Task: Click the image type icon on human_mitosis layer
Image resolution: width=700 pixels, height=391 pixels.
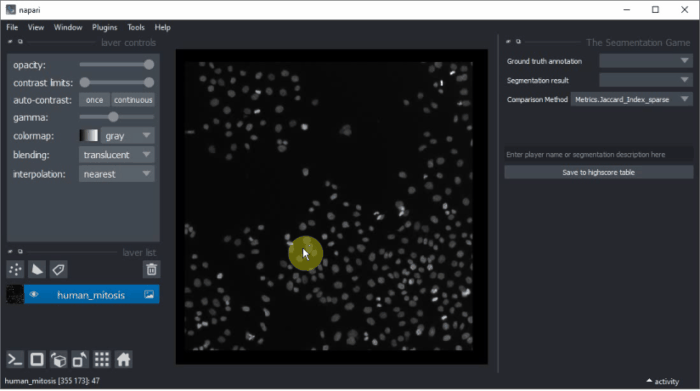Action: (149, 295)
